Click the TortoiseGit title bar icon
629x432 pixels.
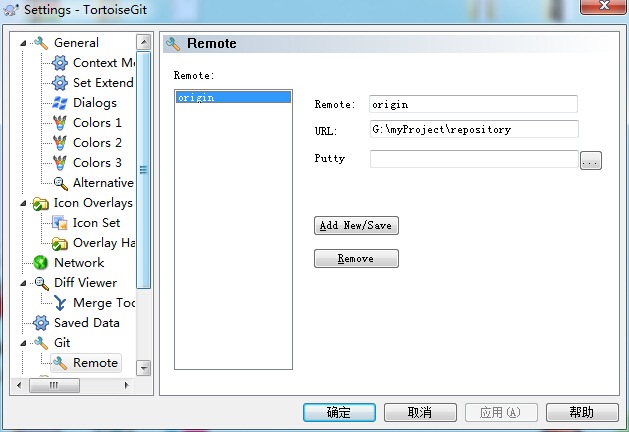coord(11,10)
